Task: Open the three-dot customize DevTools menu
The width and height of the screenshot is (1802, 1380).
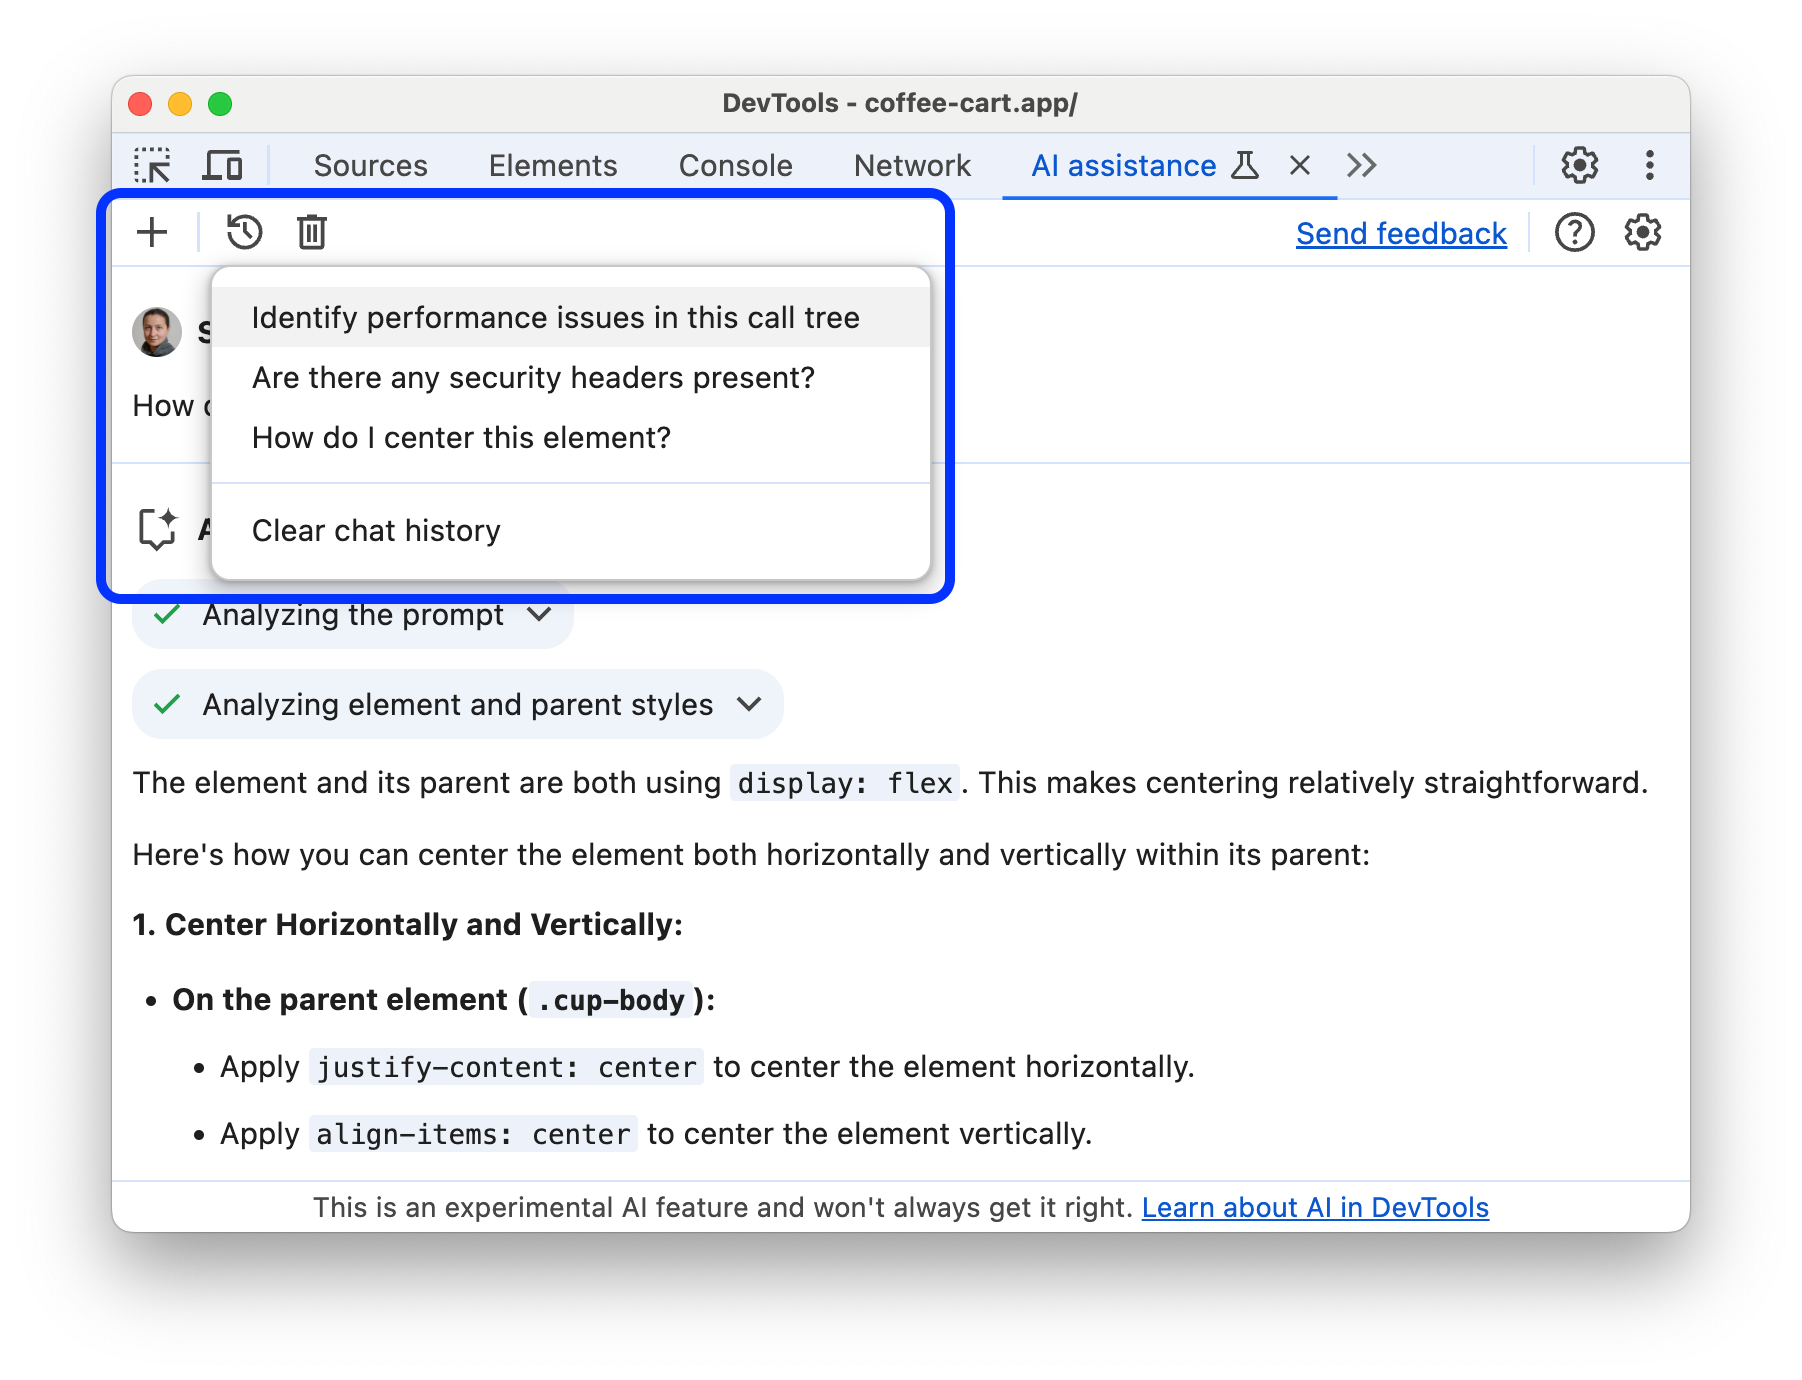Action: pyautogui.click(x=1649, y=165)
